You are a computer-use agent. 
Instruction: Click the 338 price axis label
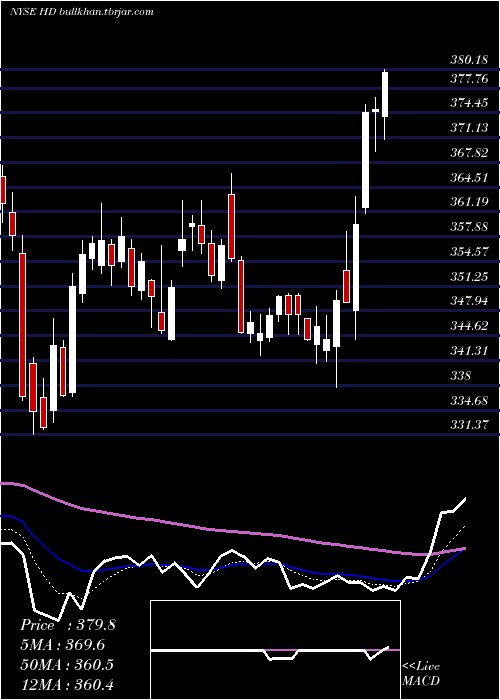click(x=460, y=375)
